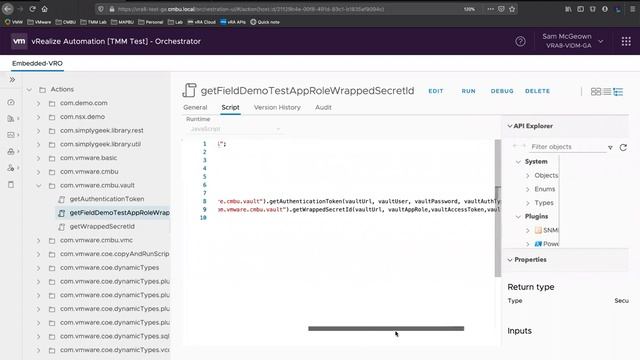The image size is (640, 360).
Task: Expand com.demo.com module
Action: (38, 103)
